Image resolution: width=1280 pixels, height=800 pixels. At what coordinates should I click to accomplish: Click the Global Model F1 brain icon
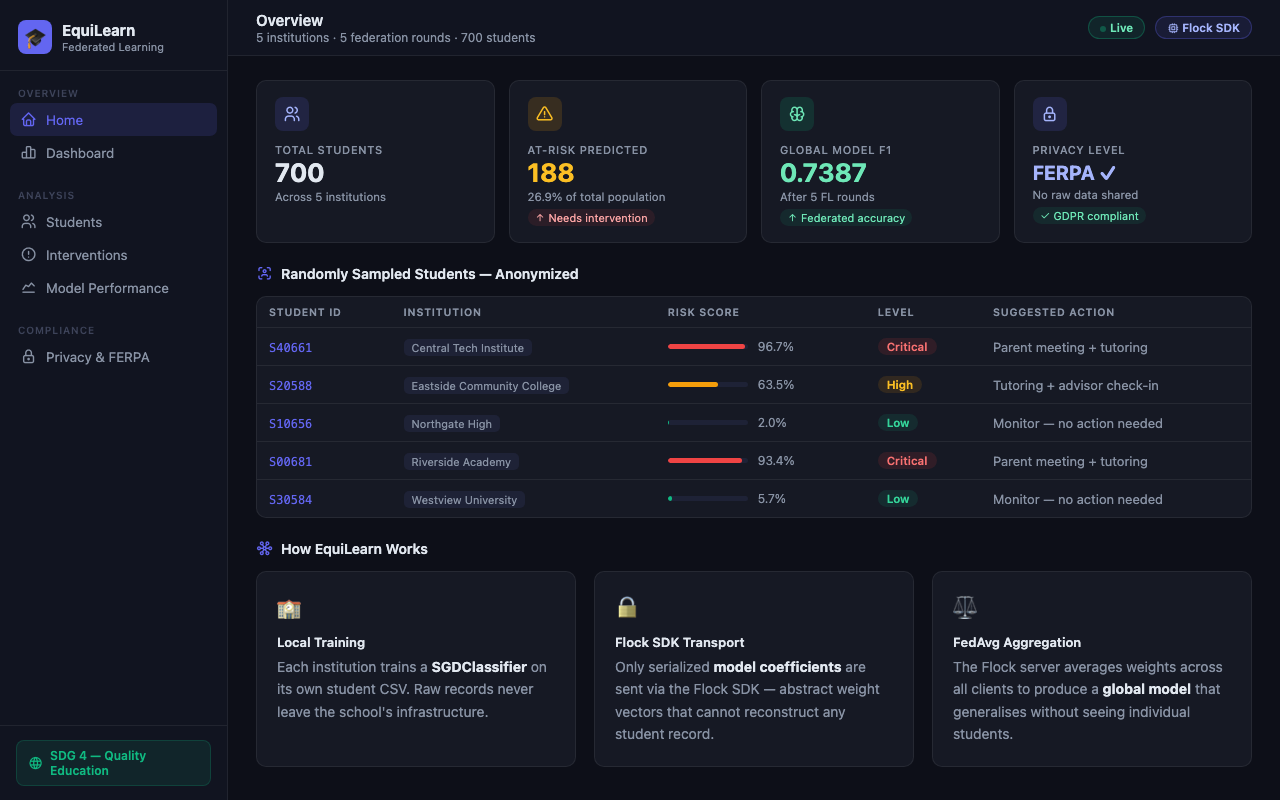(x=797, y=114)
